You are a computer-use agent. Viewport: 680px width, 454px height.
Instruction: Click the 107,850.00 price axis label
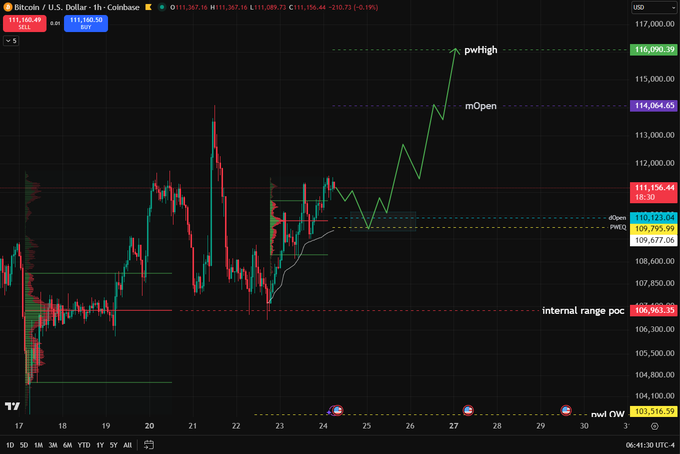pyautogui.click(x=655, y=283)
